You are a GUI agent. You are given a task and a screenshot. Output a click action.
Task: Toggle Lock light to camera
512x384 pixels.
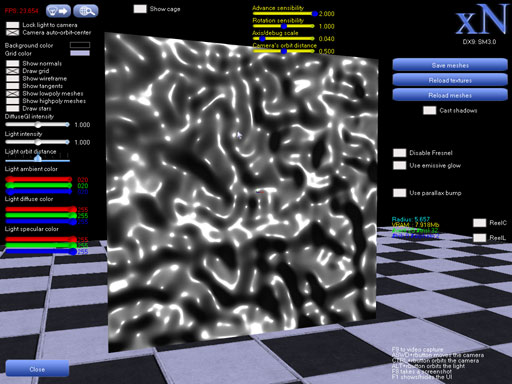(x=13, y=25)
